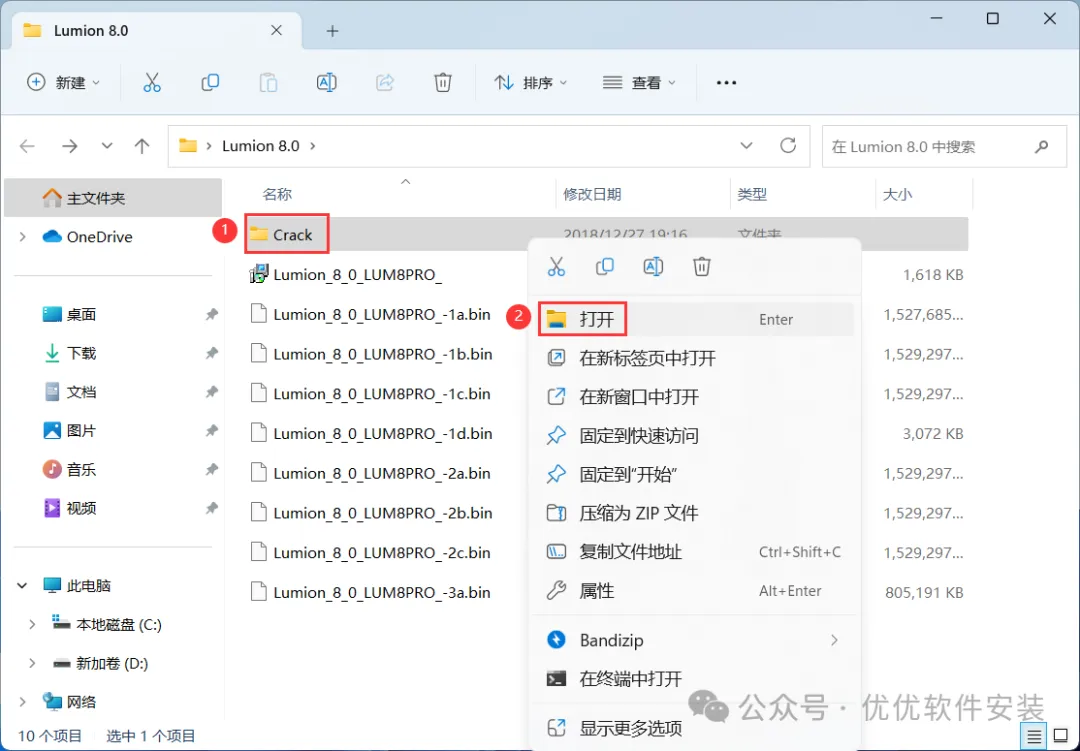Expand 新加卷 (D:) tree node
This screenshot has height=751, width=1080.
(32, 663)
